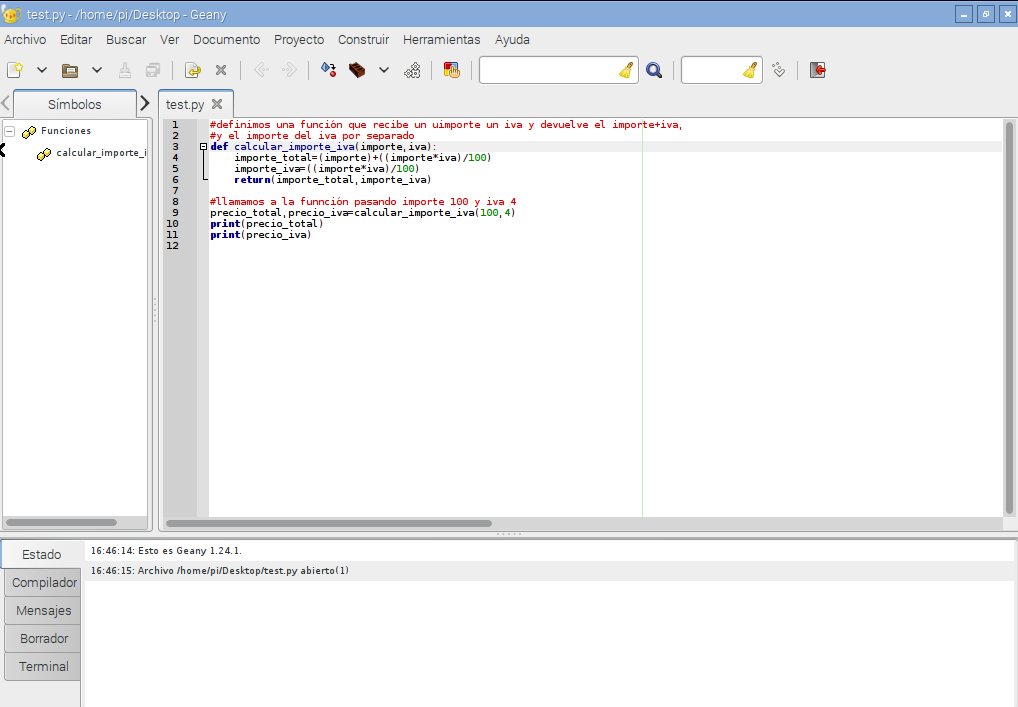Open the Herramientas menu
Viewport: 1018px width, 707px height.
[x=441, y=40]
